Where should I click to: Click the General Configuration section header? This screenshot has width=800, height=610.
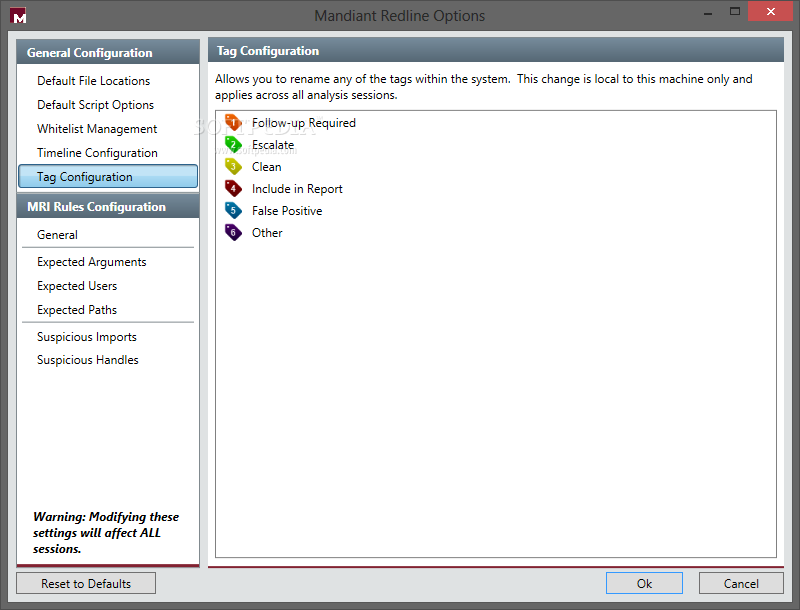(x=108, y=52)
